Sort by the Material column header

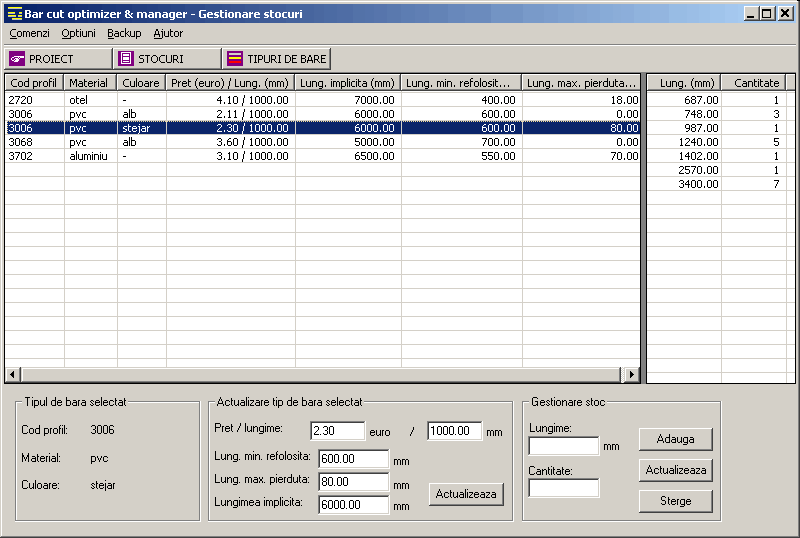click(x=90, y=83)
